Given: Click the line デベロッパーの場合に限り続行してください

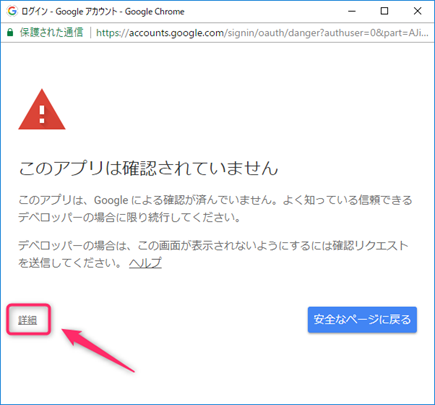Looking at the screenshot, I should coord(129,218).
